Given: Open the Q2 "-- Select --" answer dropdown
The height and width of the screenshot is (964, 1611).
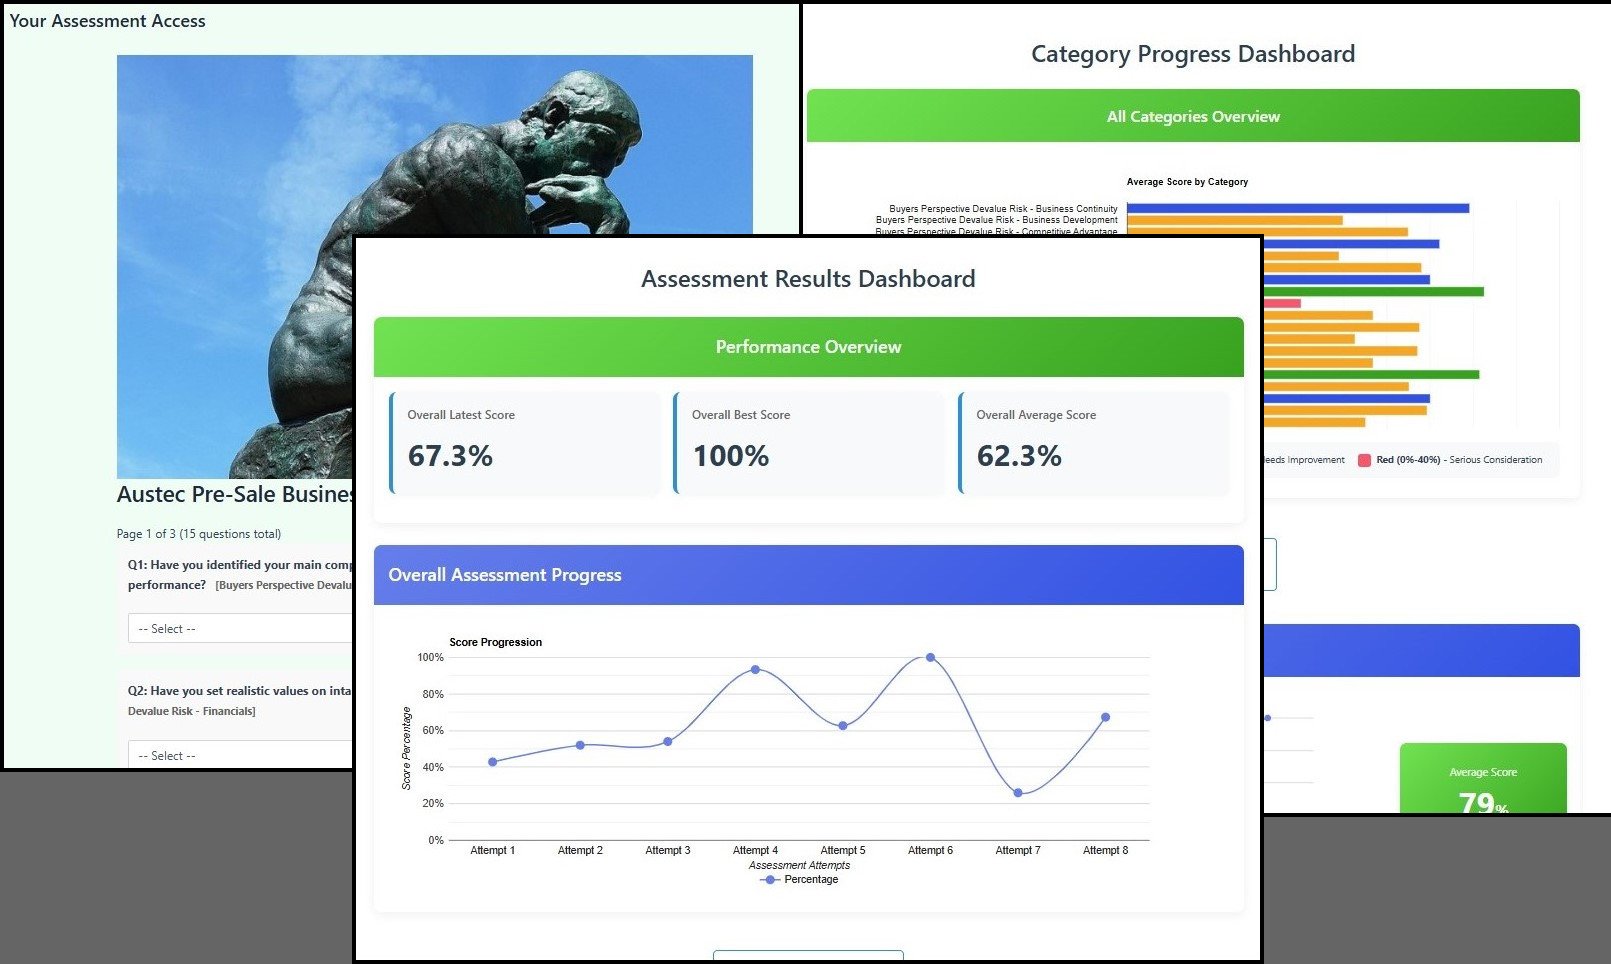Looking at the screenshot, I should click(240, 754).
